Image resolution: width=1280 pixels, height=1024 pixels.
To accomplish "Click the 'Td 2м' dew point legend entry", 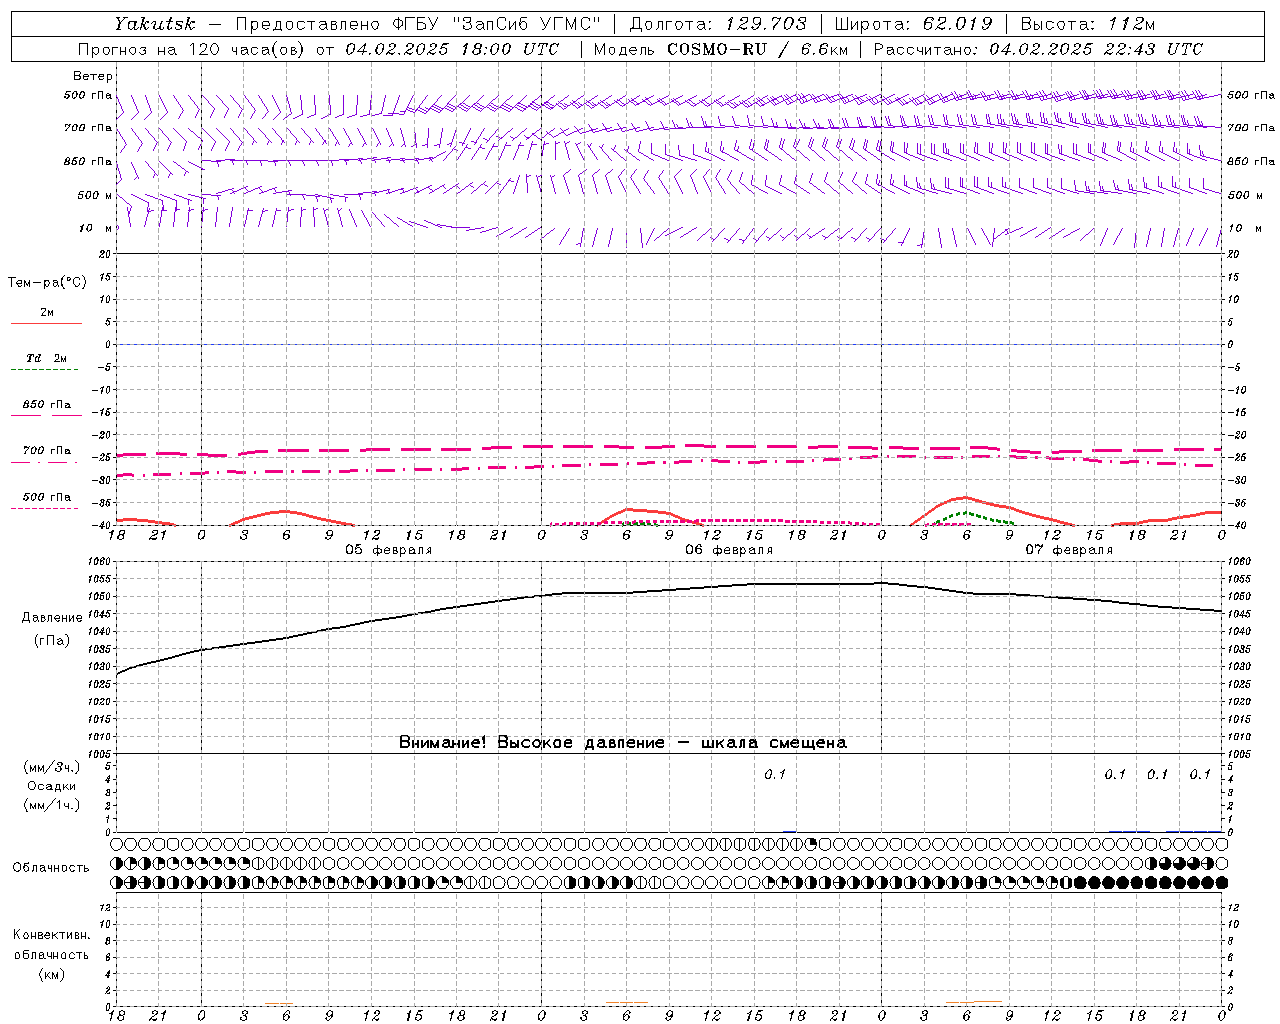I will click(46, 358).
